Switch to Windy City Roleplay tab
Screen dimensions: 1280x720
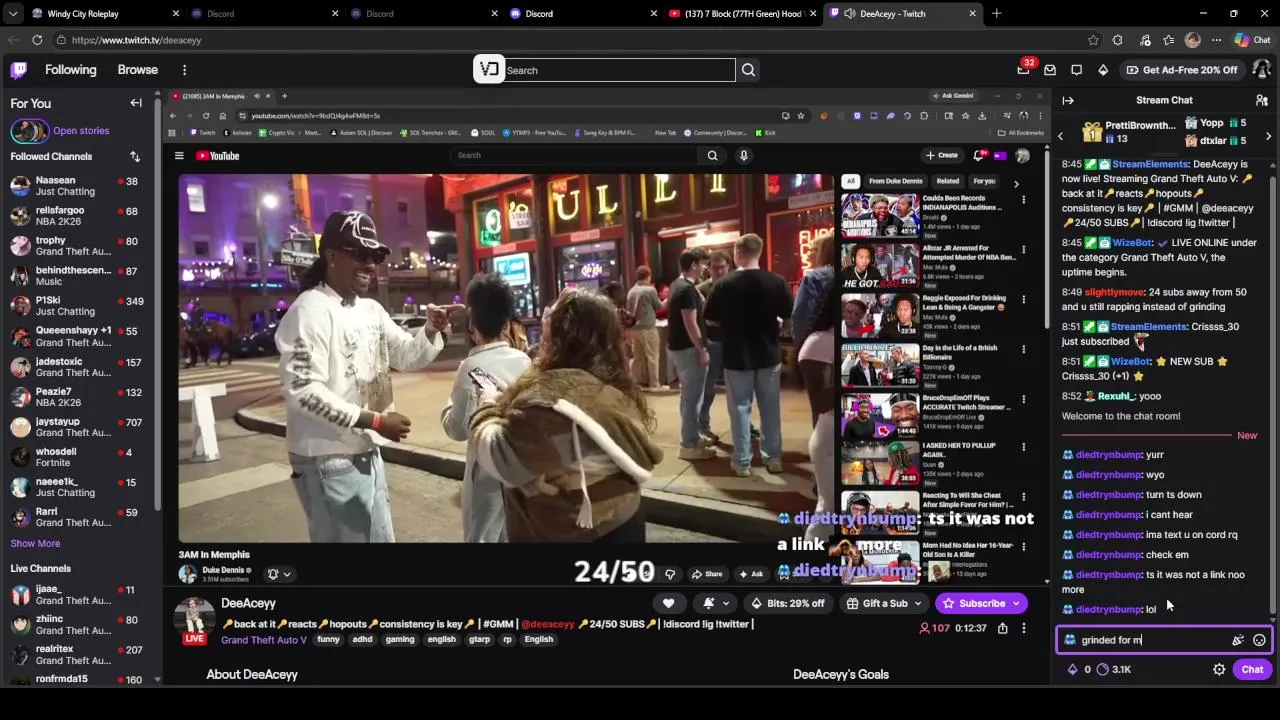pyautogui.click(x=94, y=14)
